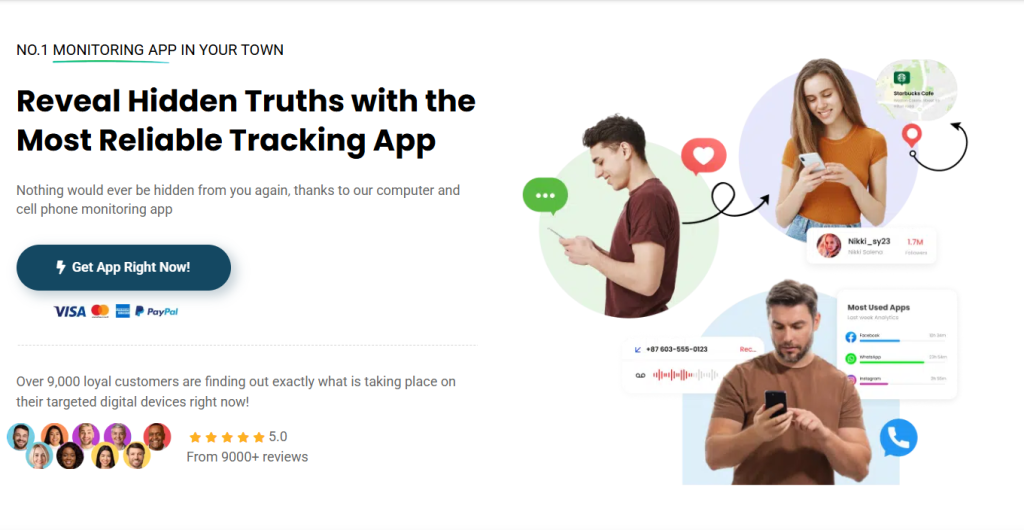This screenshot has width=1024, height=530.
Task: Click the WhatsApp icon in Most Used Apps
Action: pyautogui.click(x=850, y=358)
